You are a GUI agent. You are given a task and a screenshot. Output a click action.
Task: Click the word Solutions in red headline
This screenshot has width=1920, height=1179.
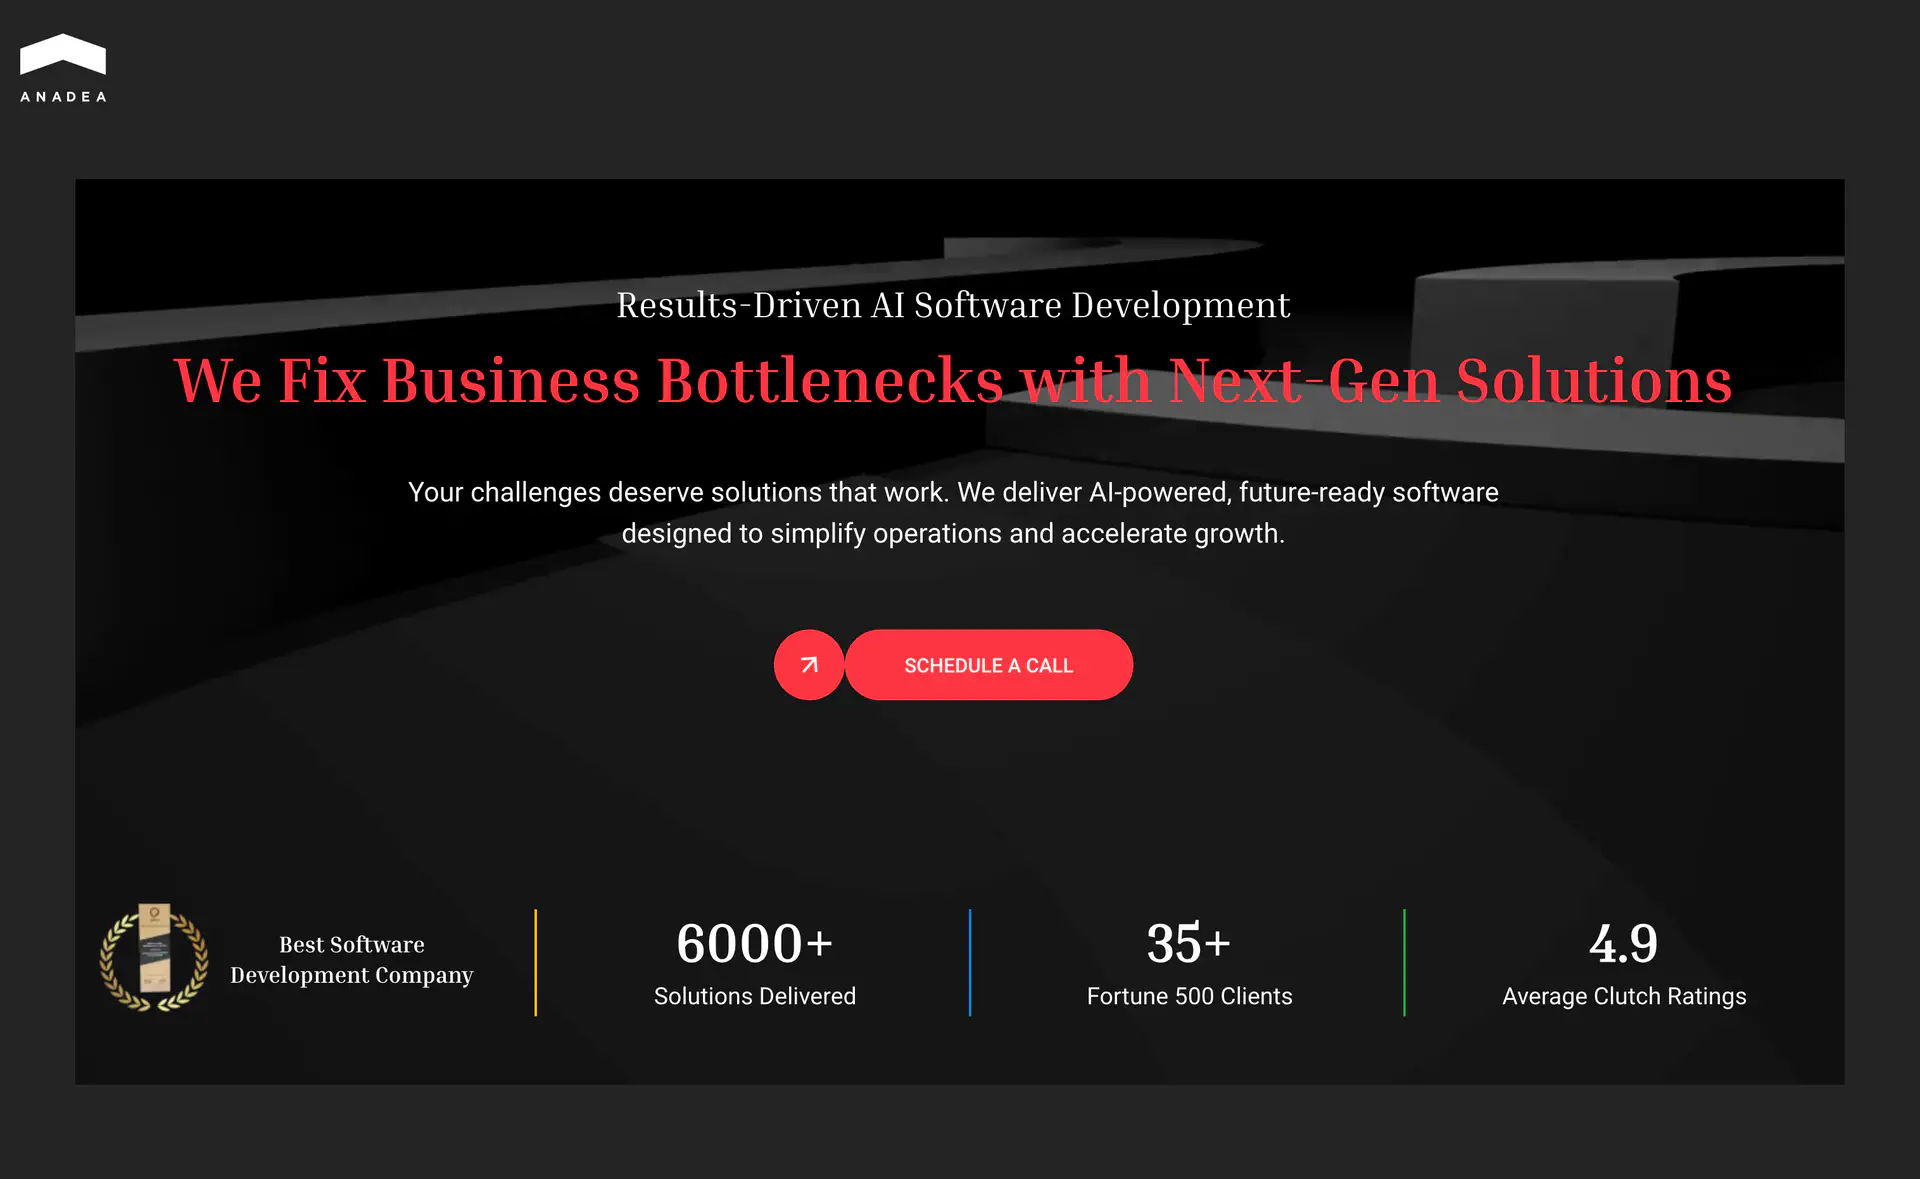click(1593, 381)
